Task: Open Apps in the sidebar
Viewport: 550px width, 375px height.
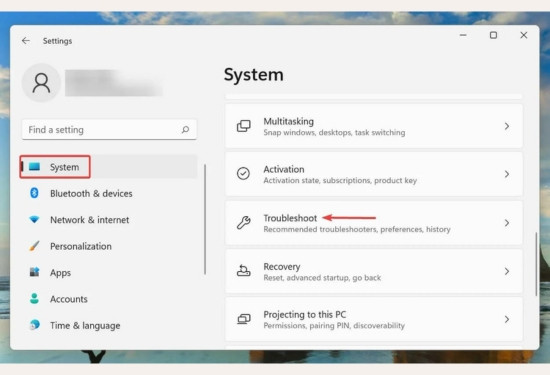Action: pyautogui.click(x=60, y=273)
